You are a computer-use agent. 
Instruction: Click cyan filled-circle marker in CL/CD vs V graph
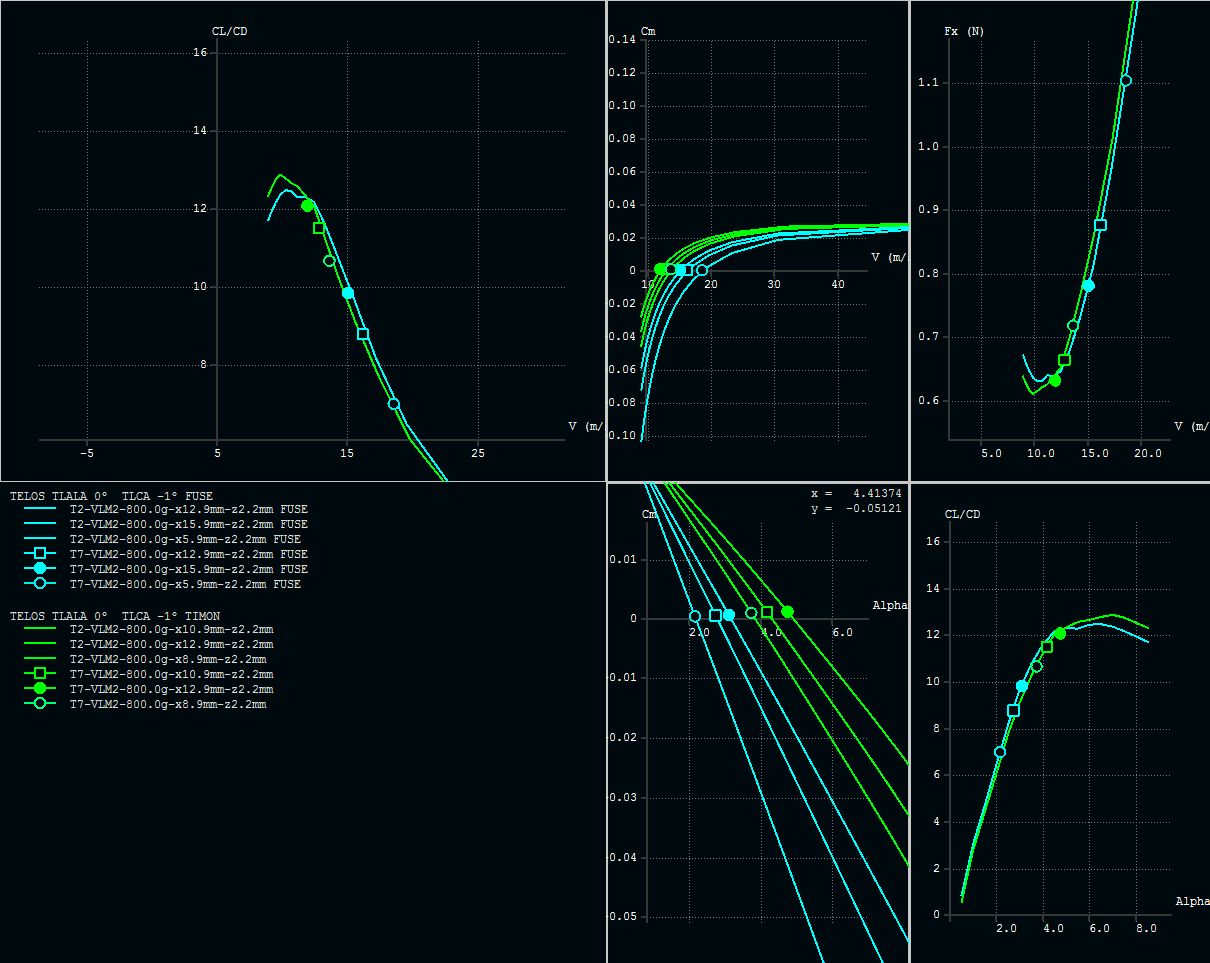pos(348,293)
